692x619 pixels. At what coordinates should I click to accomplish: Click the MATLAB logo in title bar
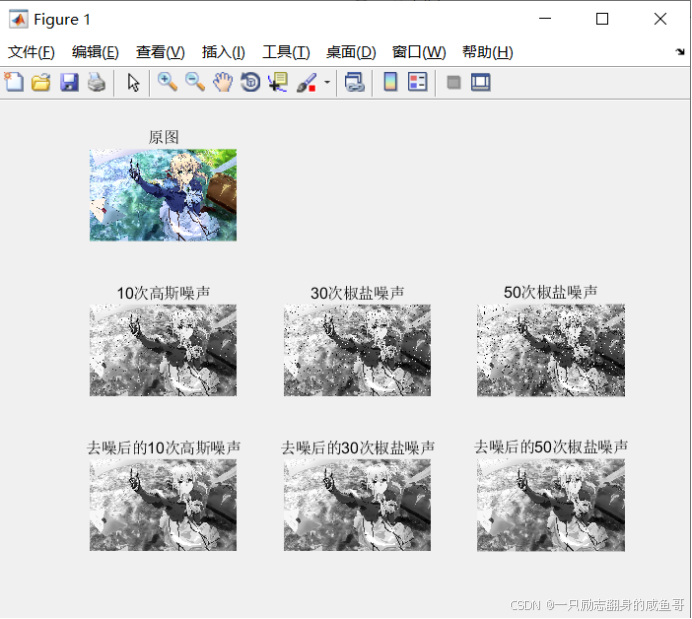pyautogui.click(x=19, y=19)
